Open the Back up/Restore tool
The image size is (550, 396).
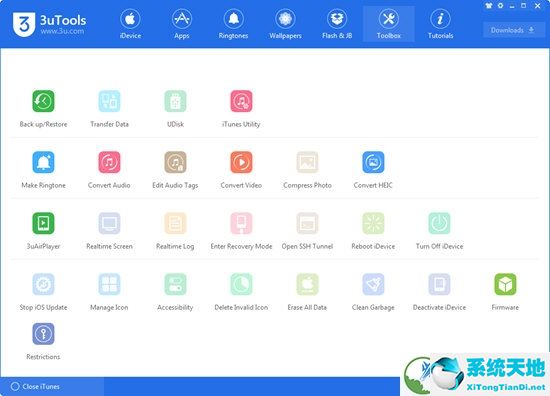pyautogui.click(x=43, y=101)
